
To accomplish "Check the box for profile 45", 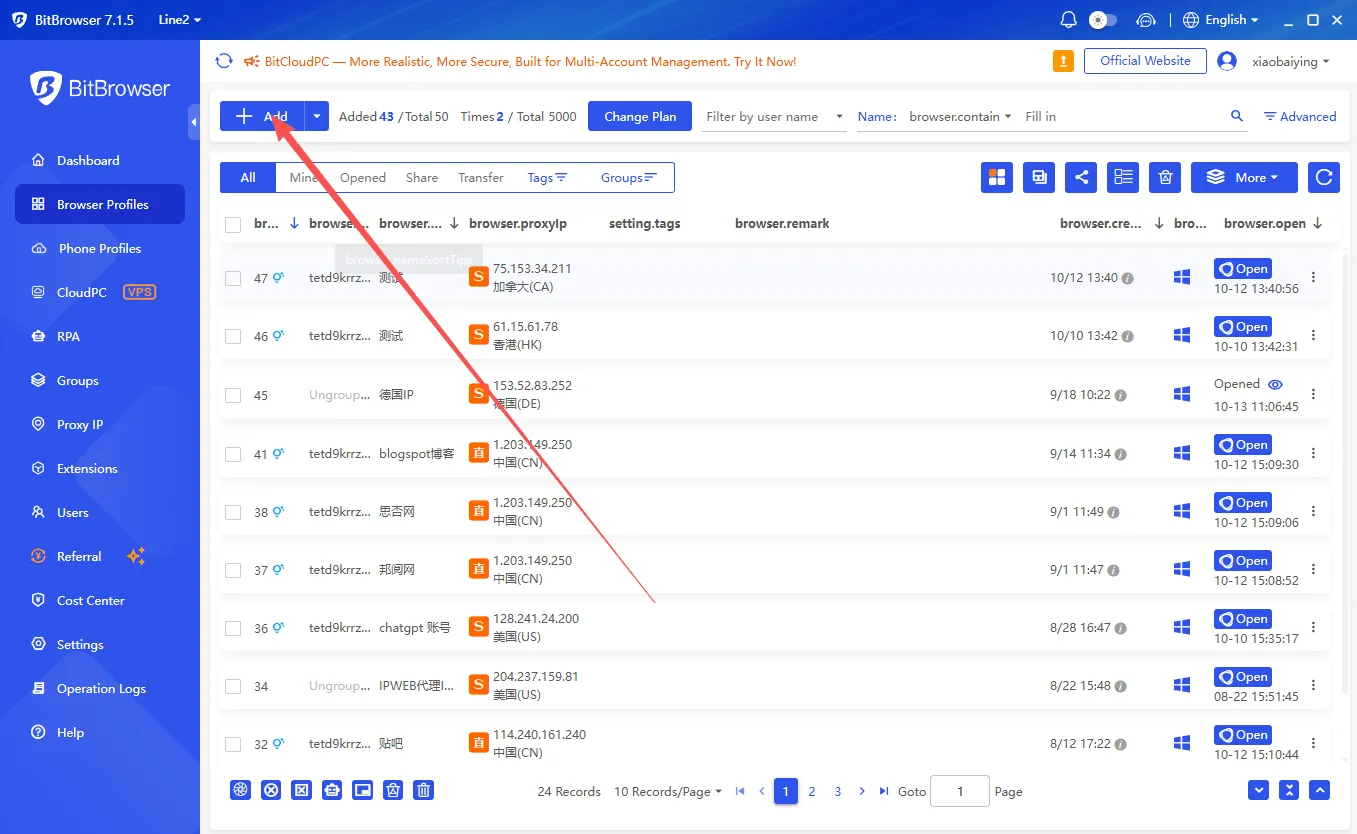I will tap(233, 395).
